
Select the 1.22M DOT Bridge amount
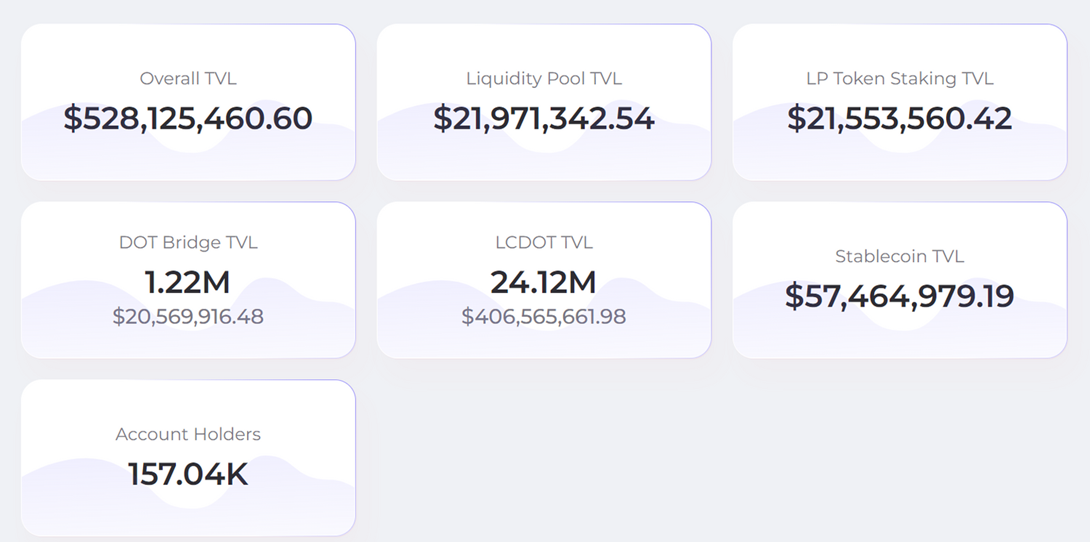[188, 282]
